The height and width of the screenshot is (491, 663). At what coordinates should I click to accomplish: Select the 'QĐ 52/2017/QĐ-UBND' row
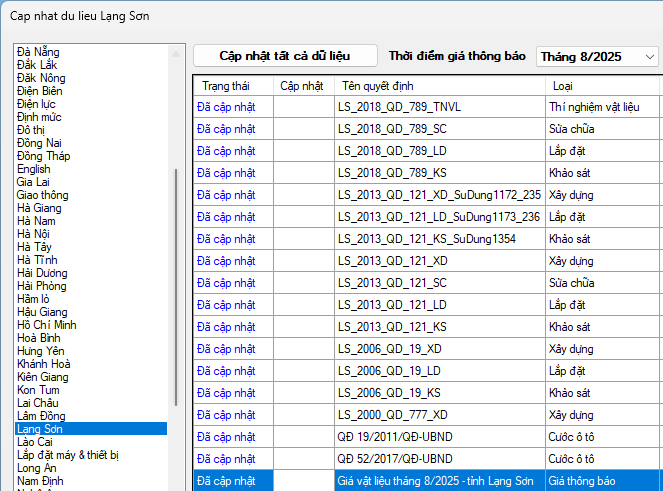click(x=440, y=459)
